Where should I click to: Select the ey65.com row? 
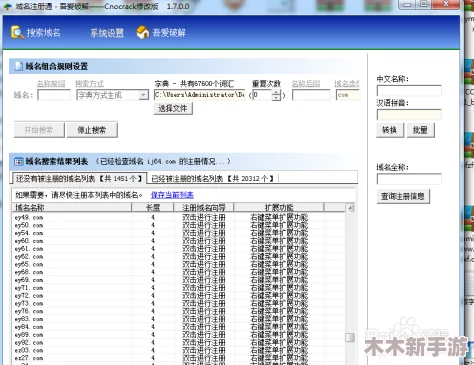click(x=179, y=264)
